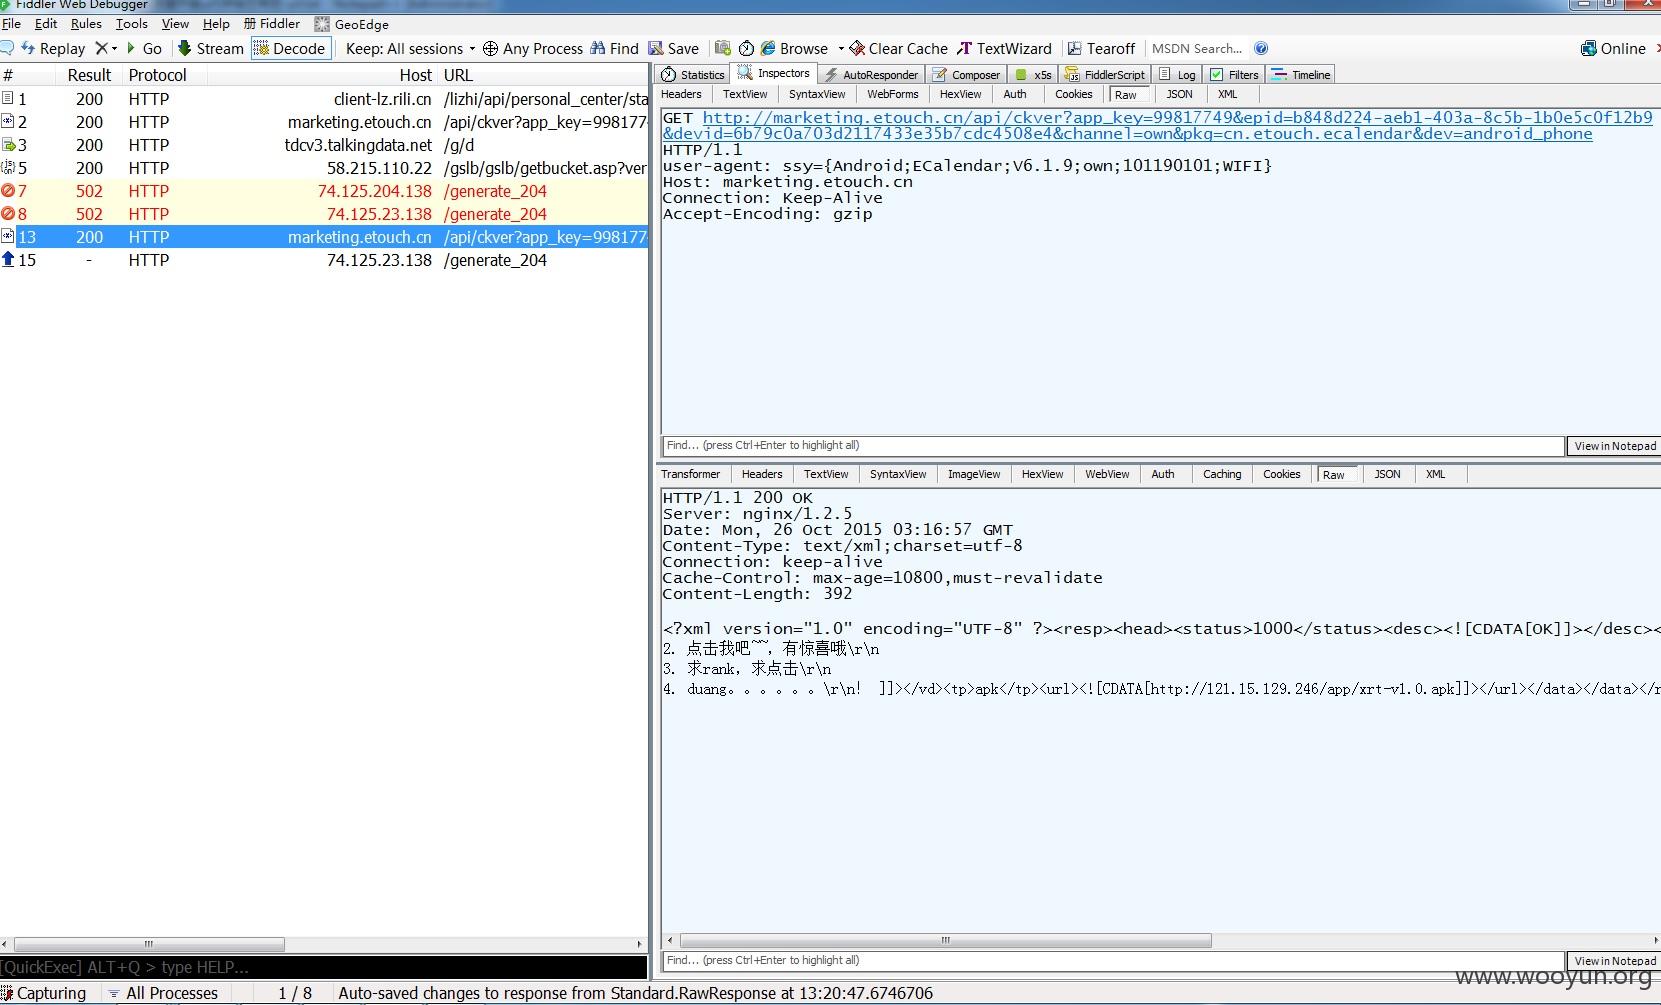Select session 8 host 74.125.23.138

click(x=324, y=214)
